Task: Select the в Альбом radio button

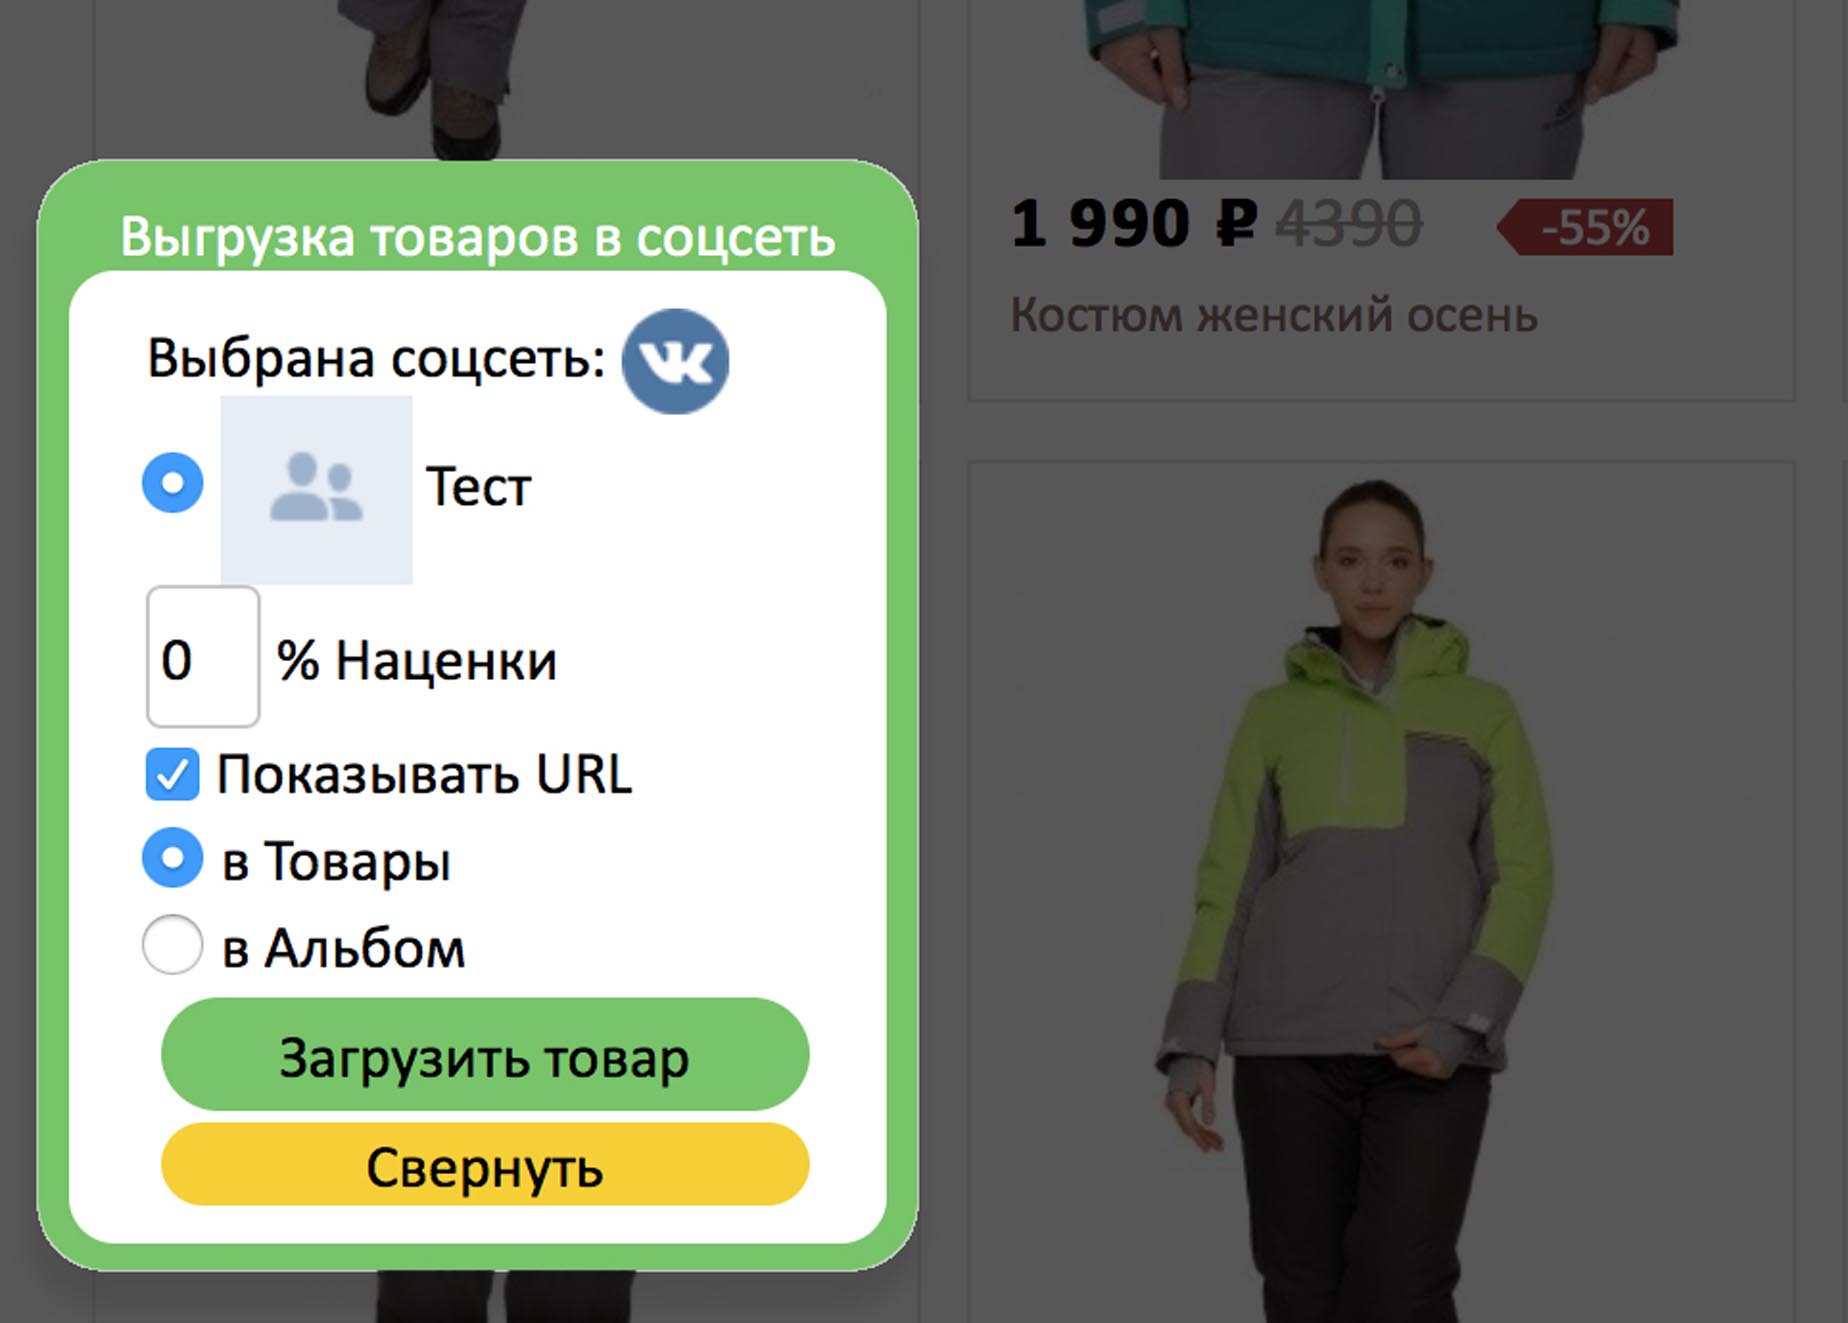Action: (173, 944)
